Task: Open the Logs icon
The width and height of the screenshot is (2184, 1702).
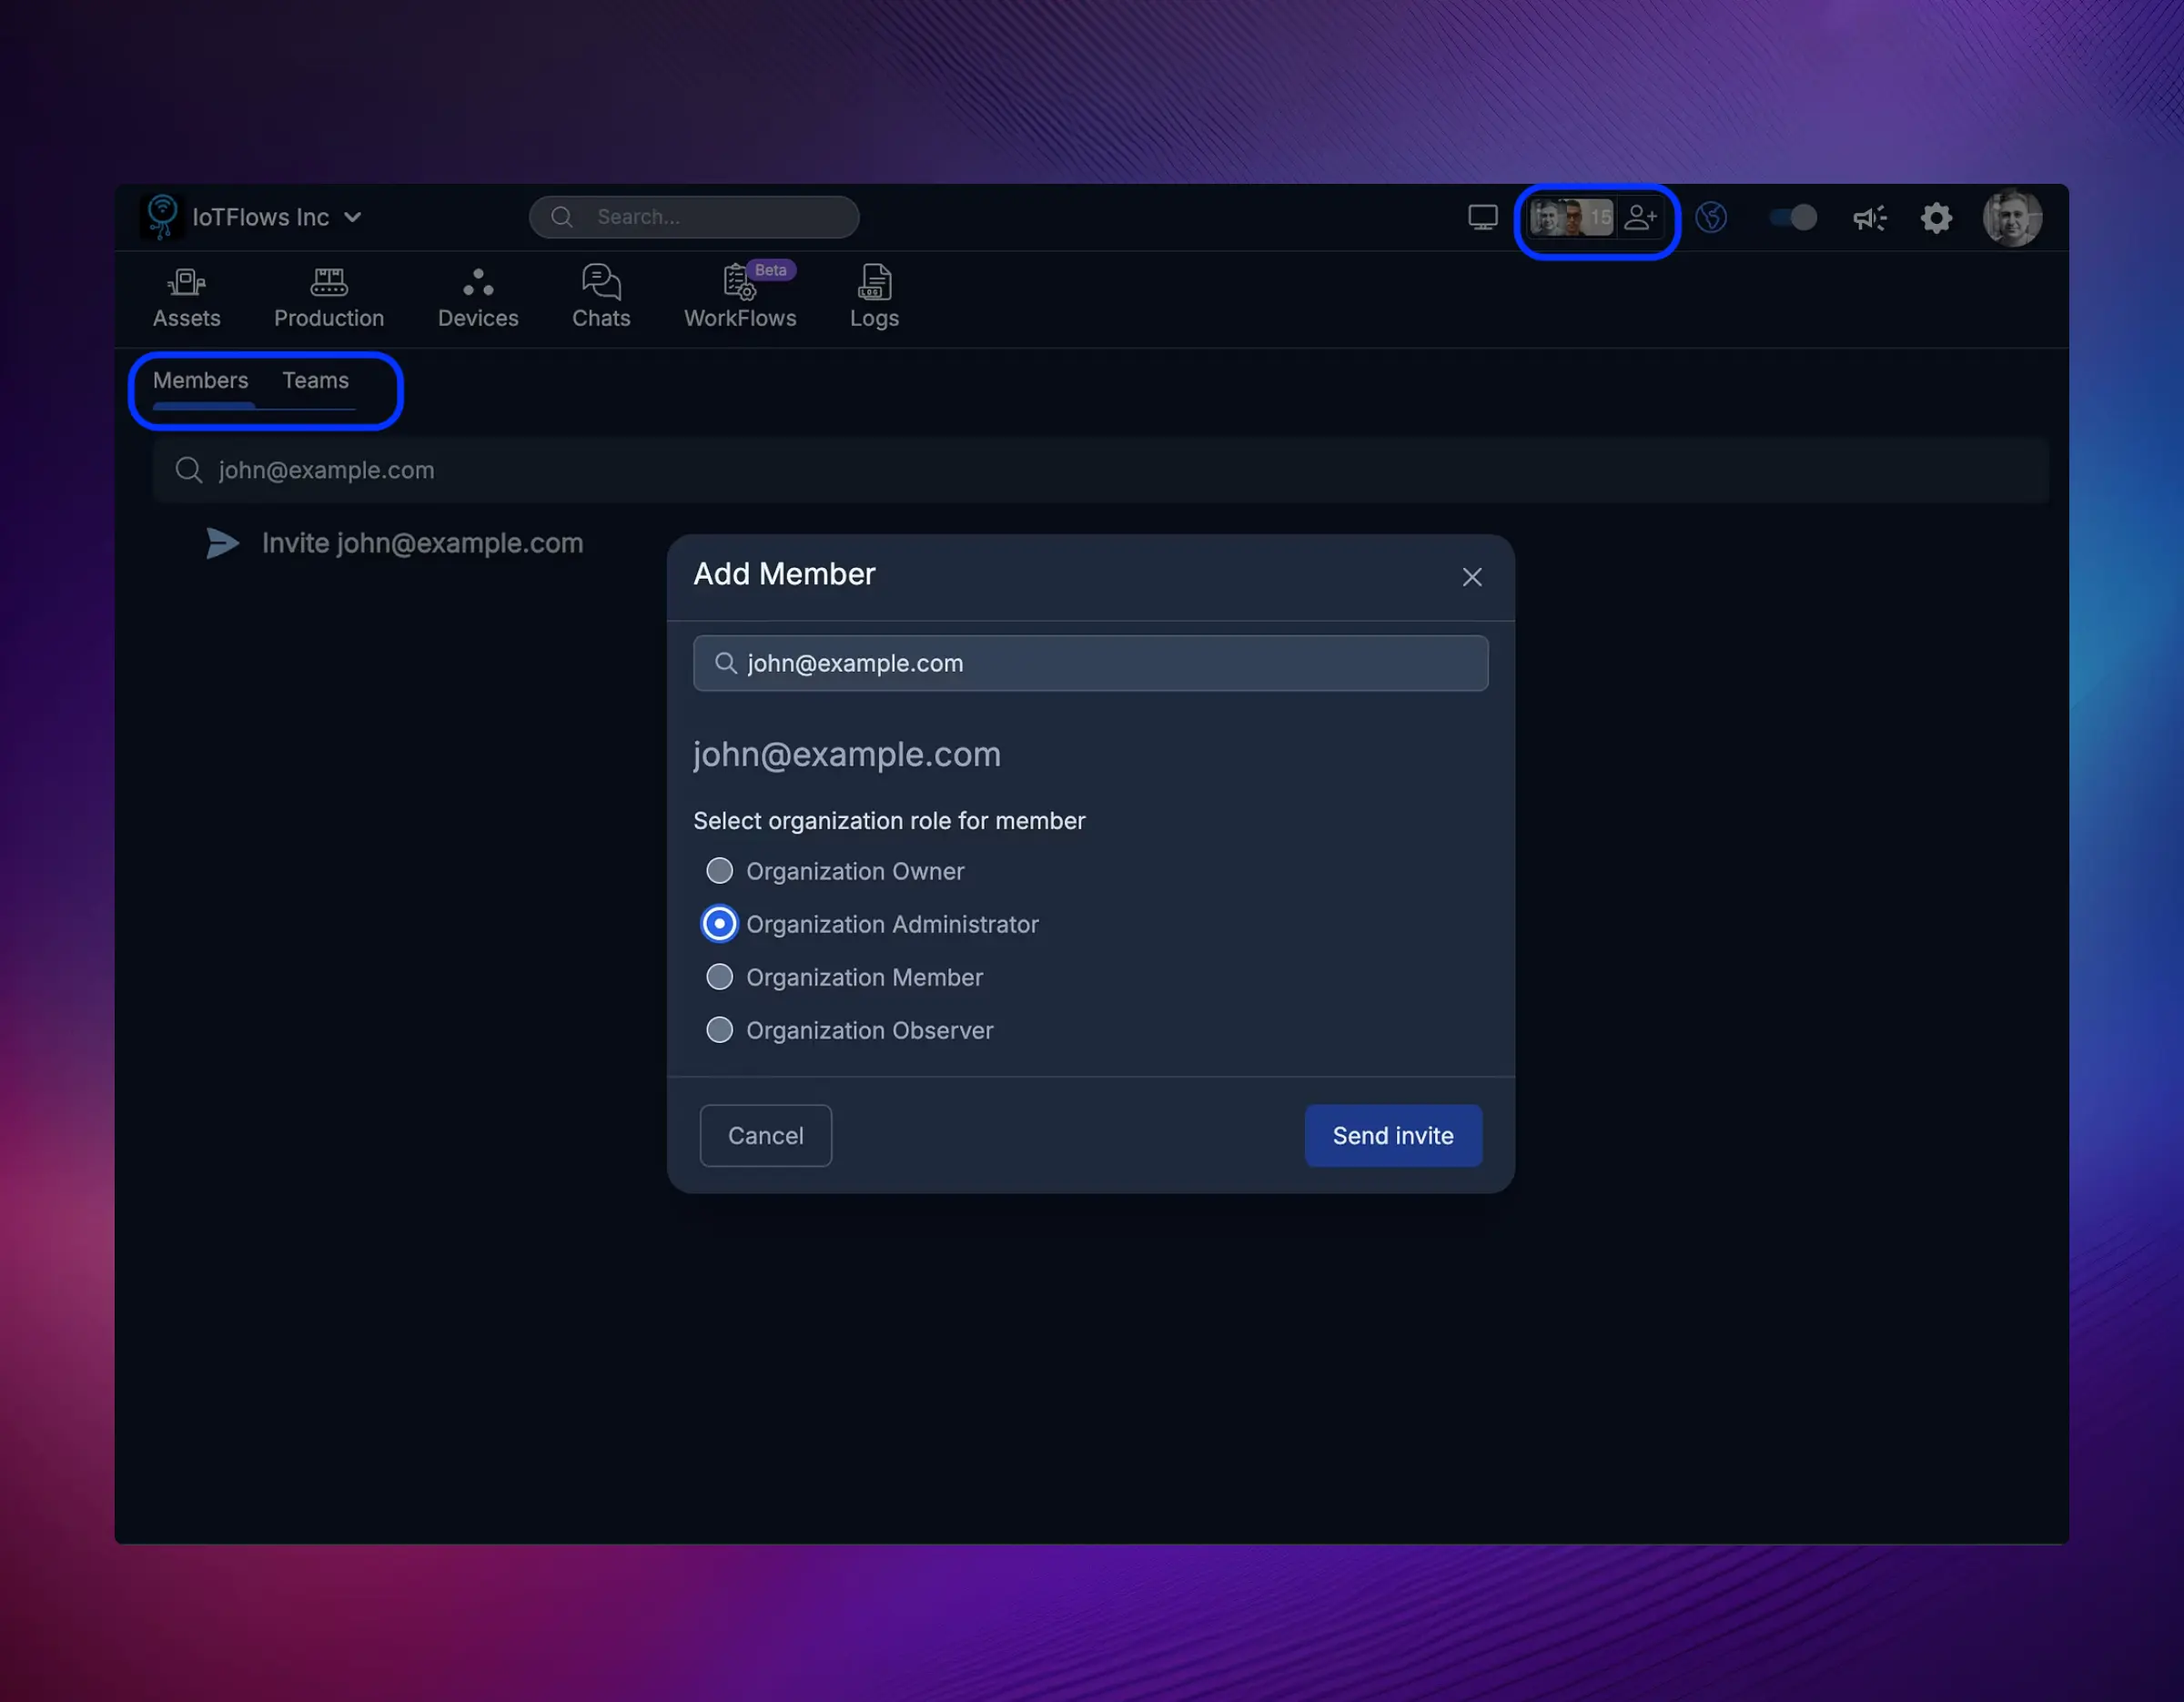Action: (874, 284)
